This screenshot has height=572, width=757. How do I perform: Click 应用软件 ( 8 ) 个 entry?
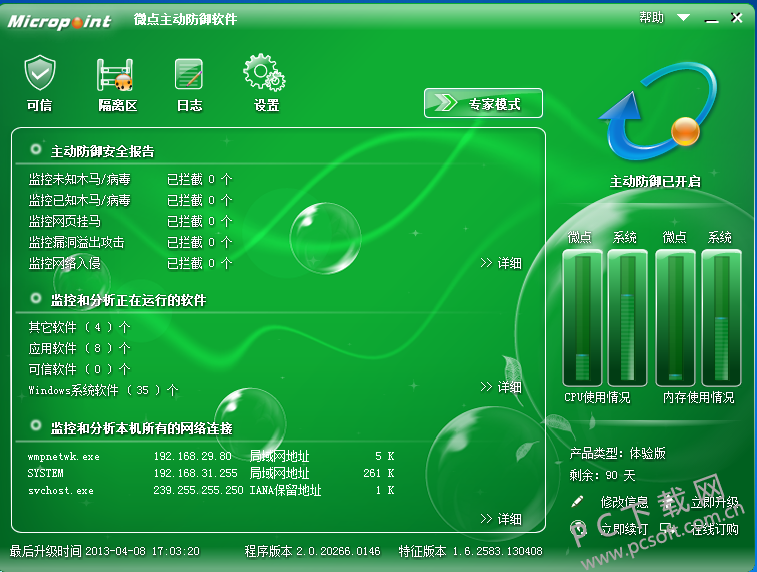[x=79, y=348]
